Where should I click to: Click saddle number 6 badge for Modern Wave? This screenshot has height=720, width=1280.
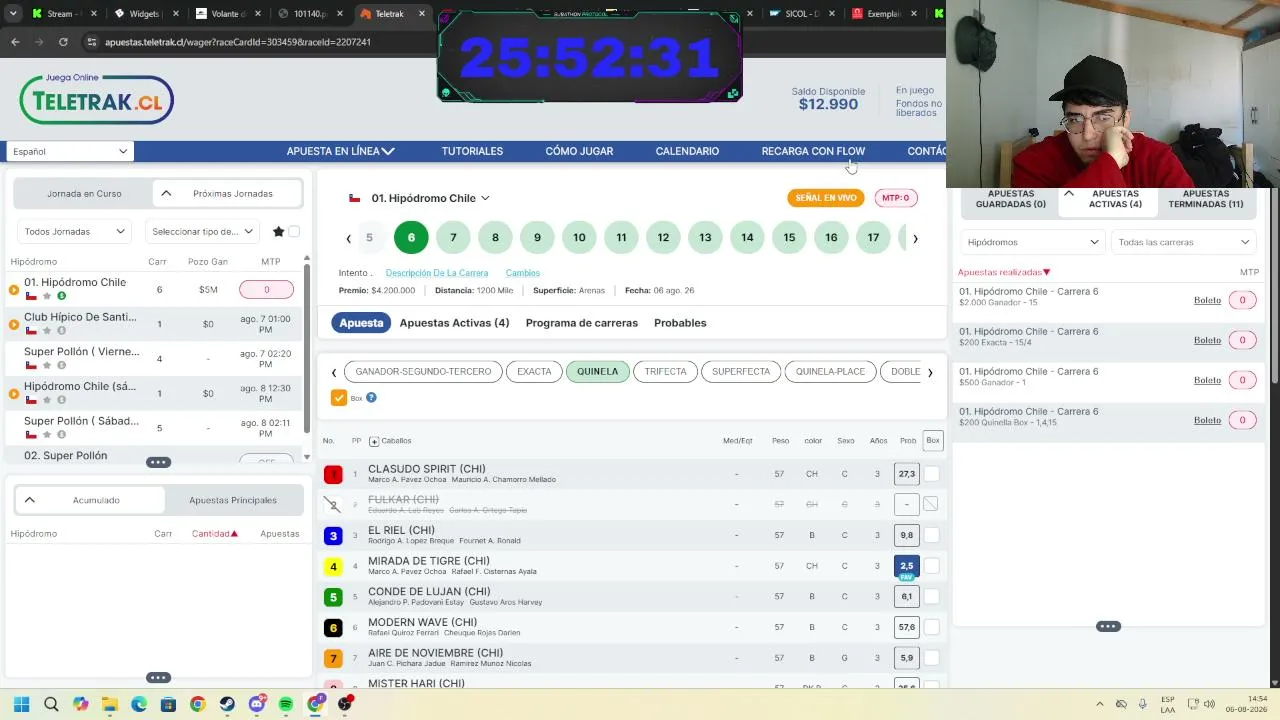(333, 628)
